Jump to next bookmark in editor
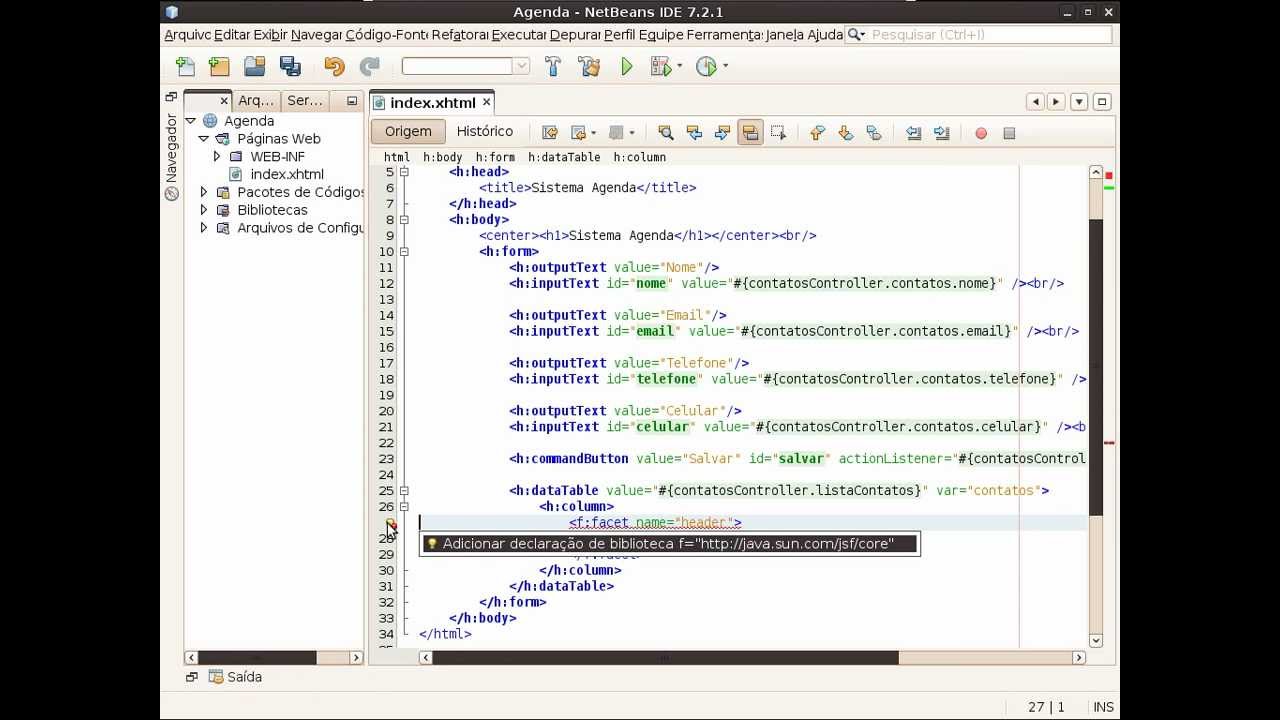 (845, 132)
